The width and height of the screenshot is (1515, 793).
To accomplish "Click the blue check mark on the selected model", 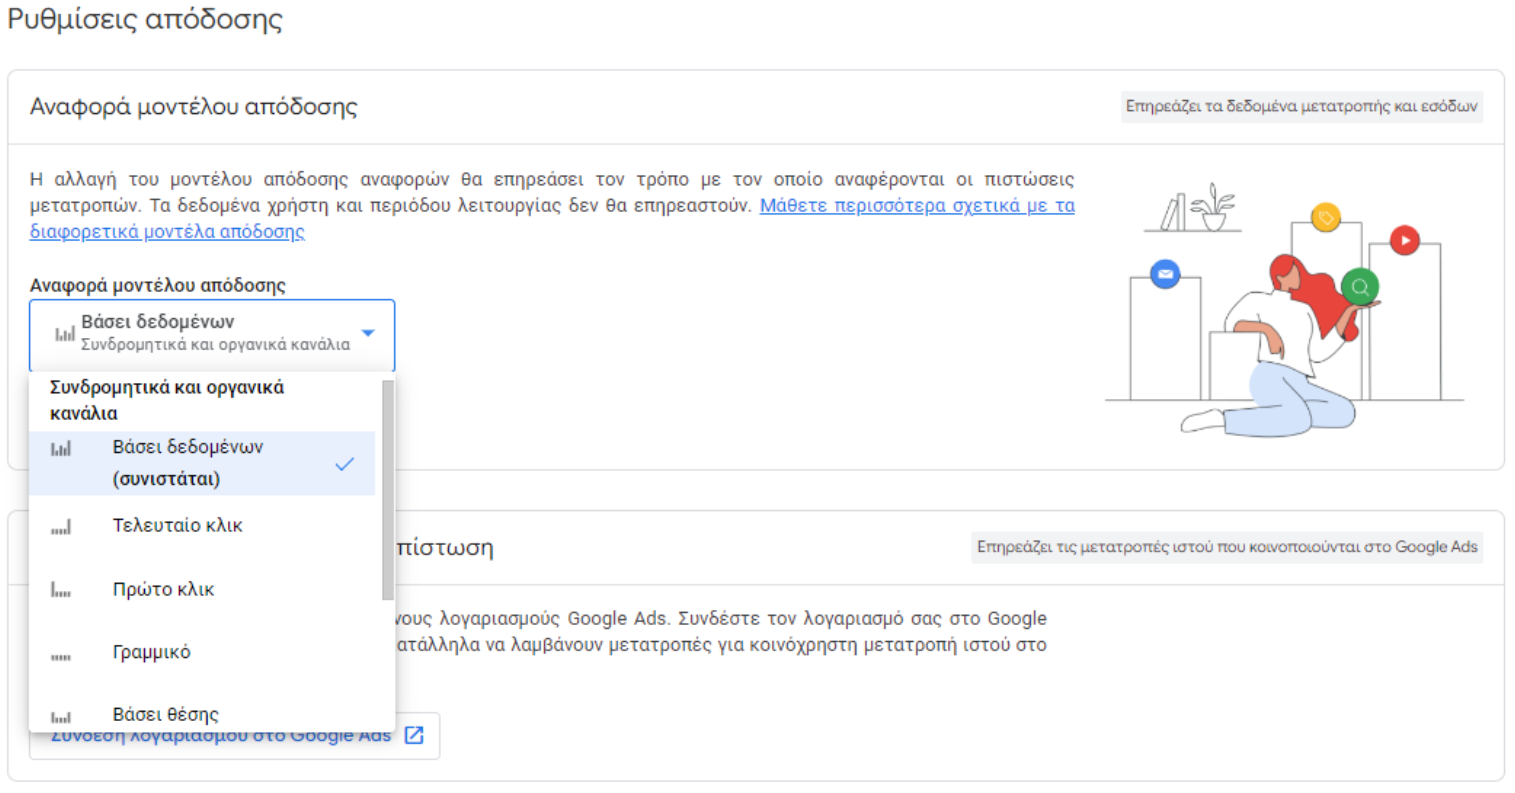I will point(345,464).
